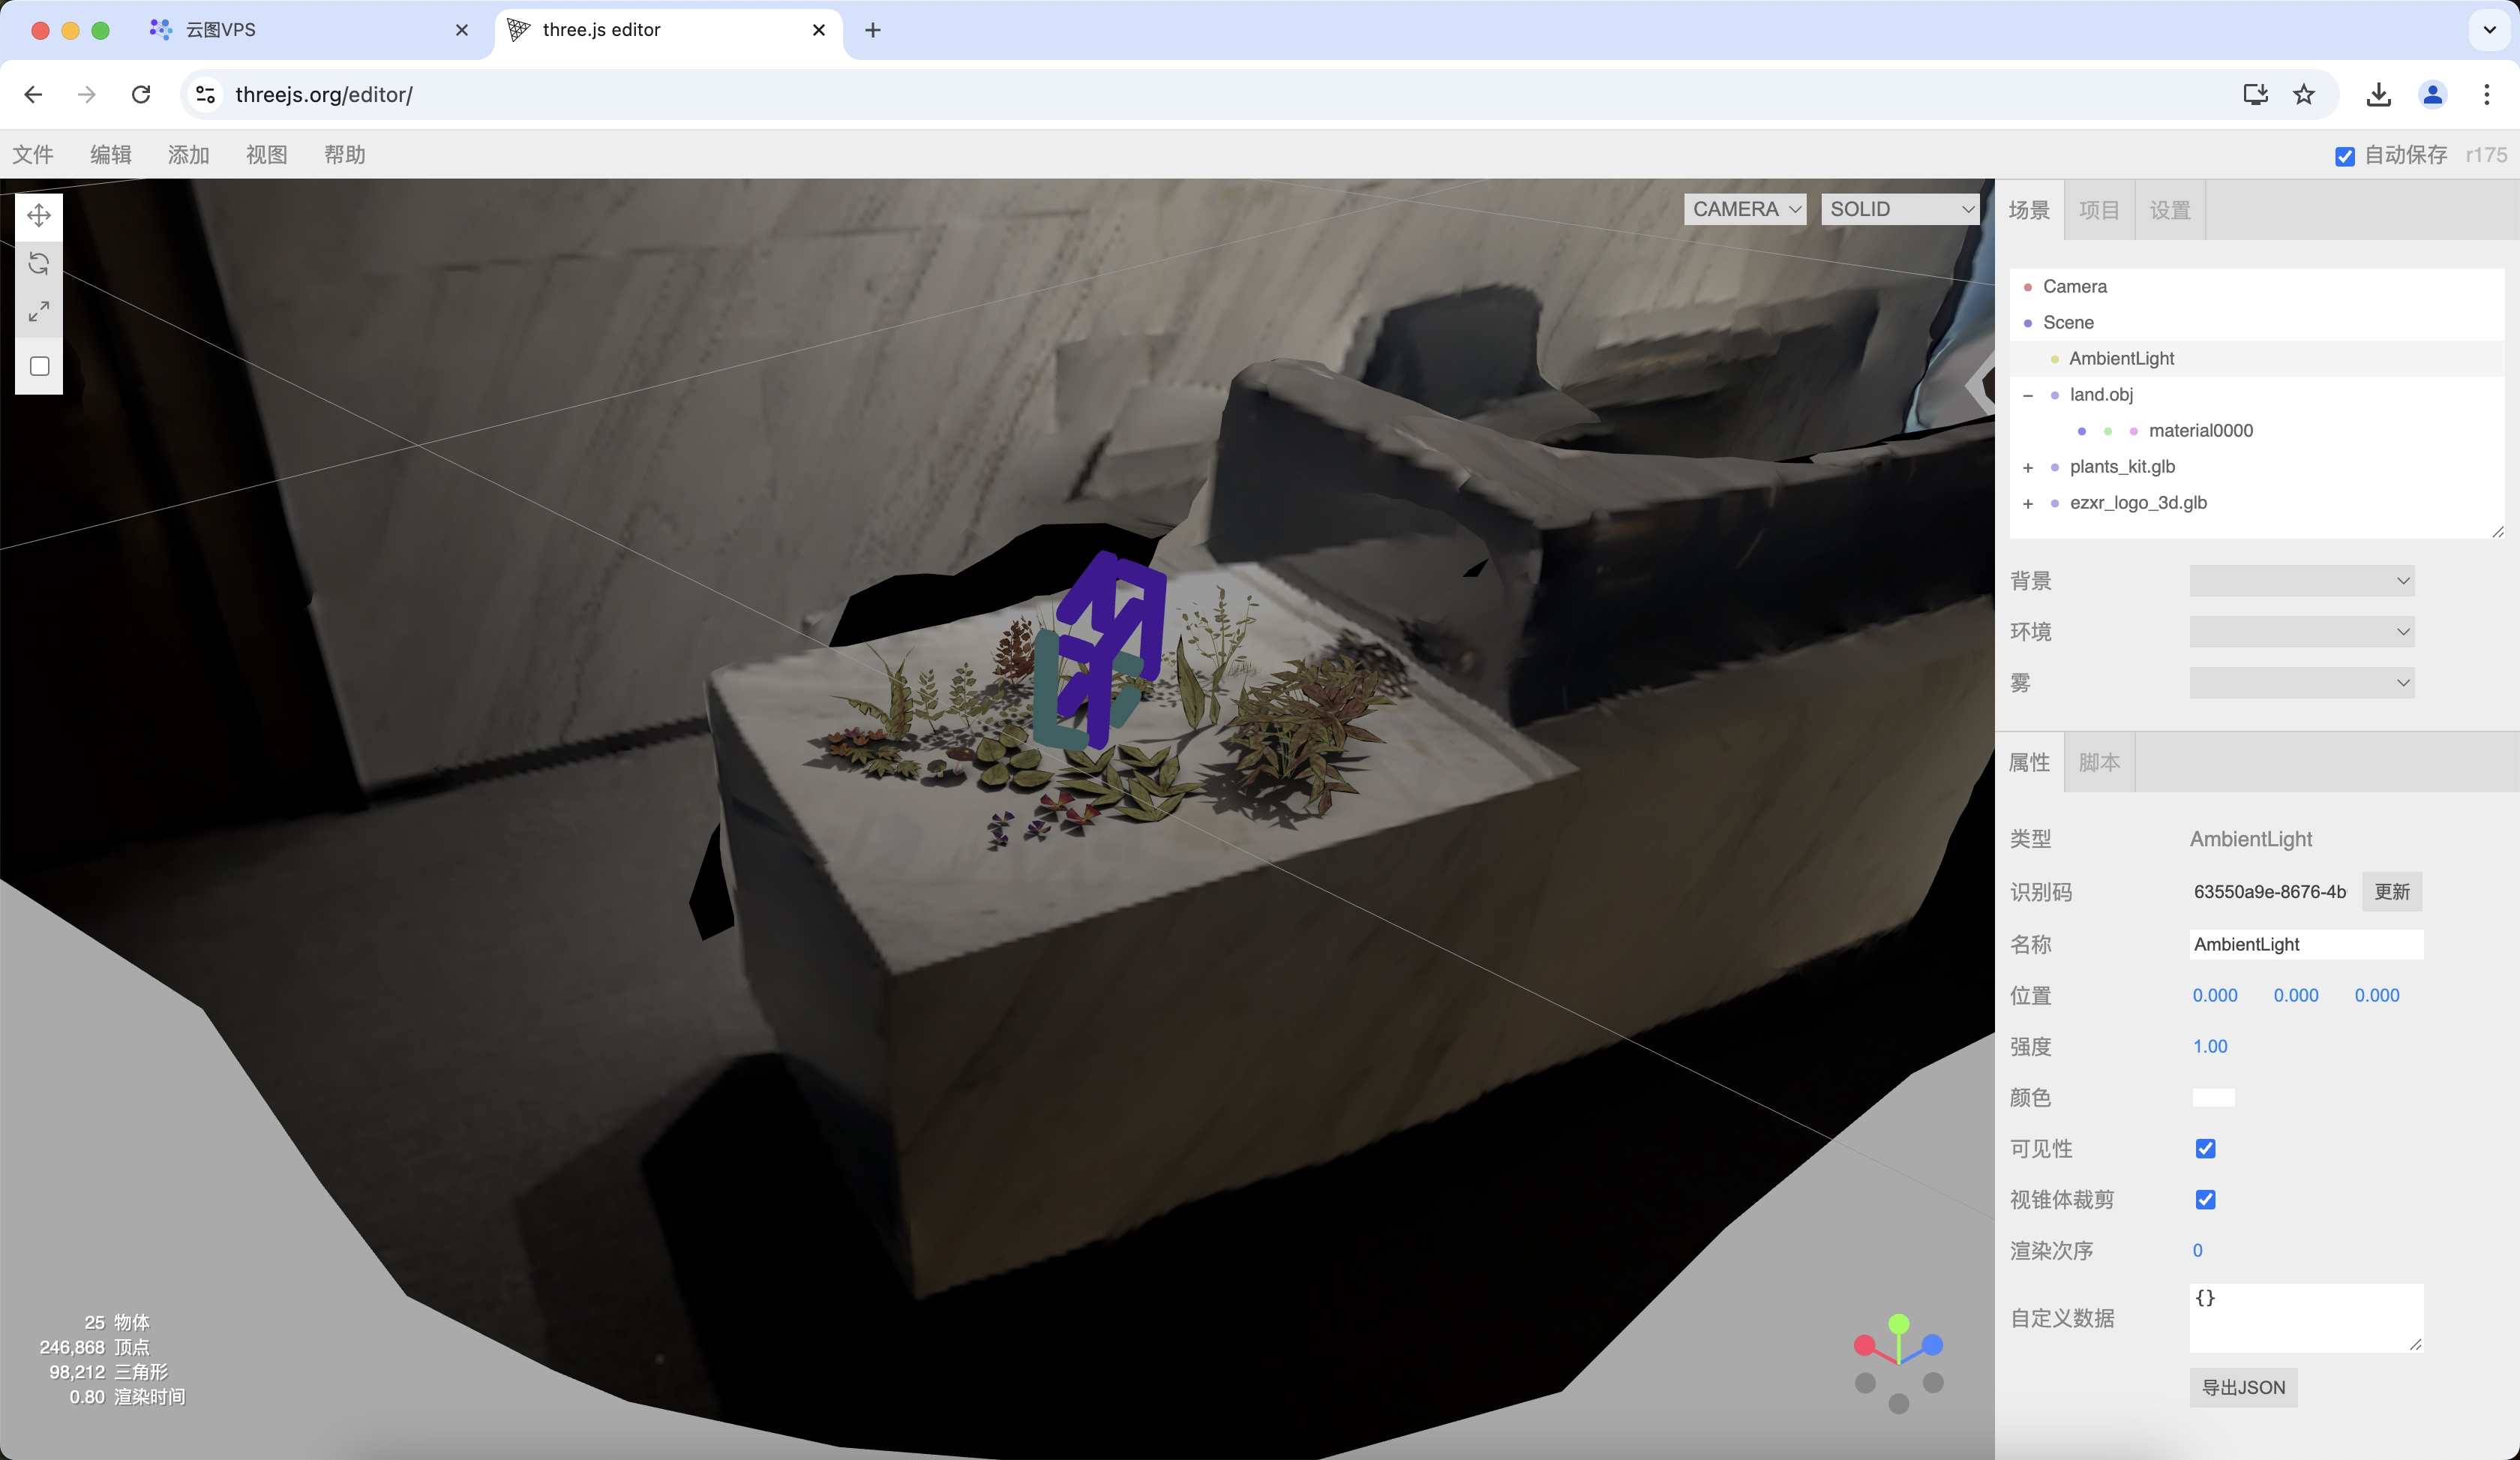Click the 名称 name field AmbientLight
Image resolution: width=2520 pixels, height=1460 pixels.
(2306, 944)
